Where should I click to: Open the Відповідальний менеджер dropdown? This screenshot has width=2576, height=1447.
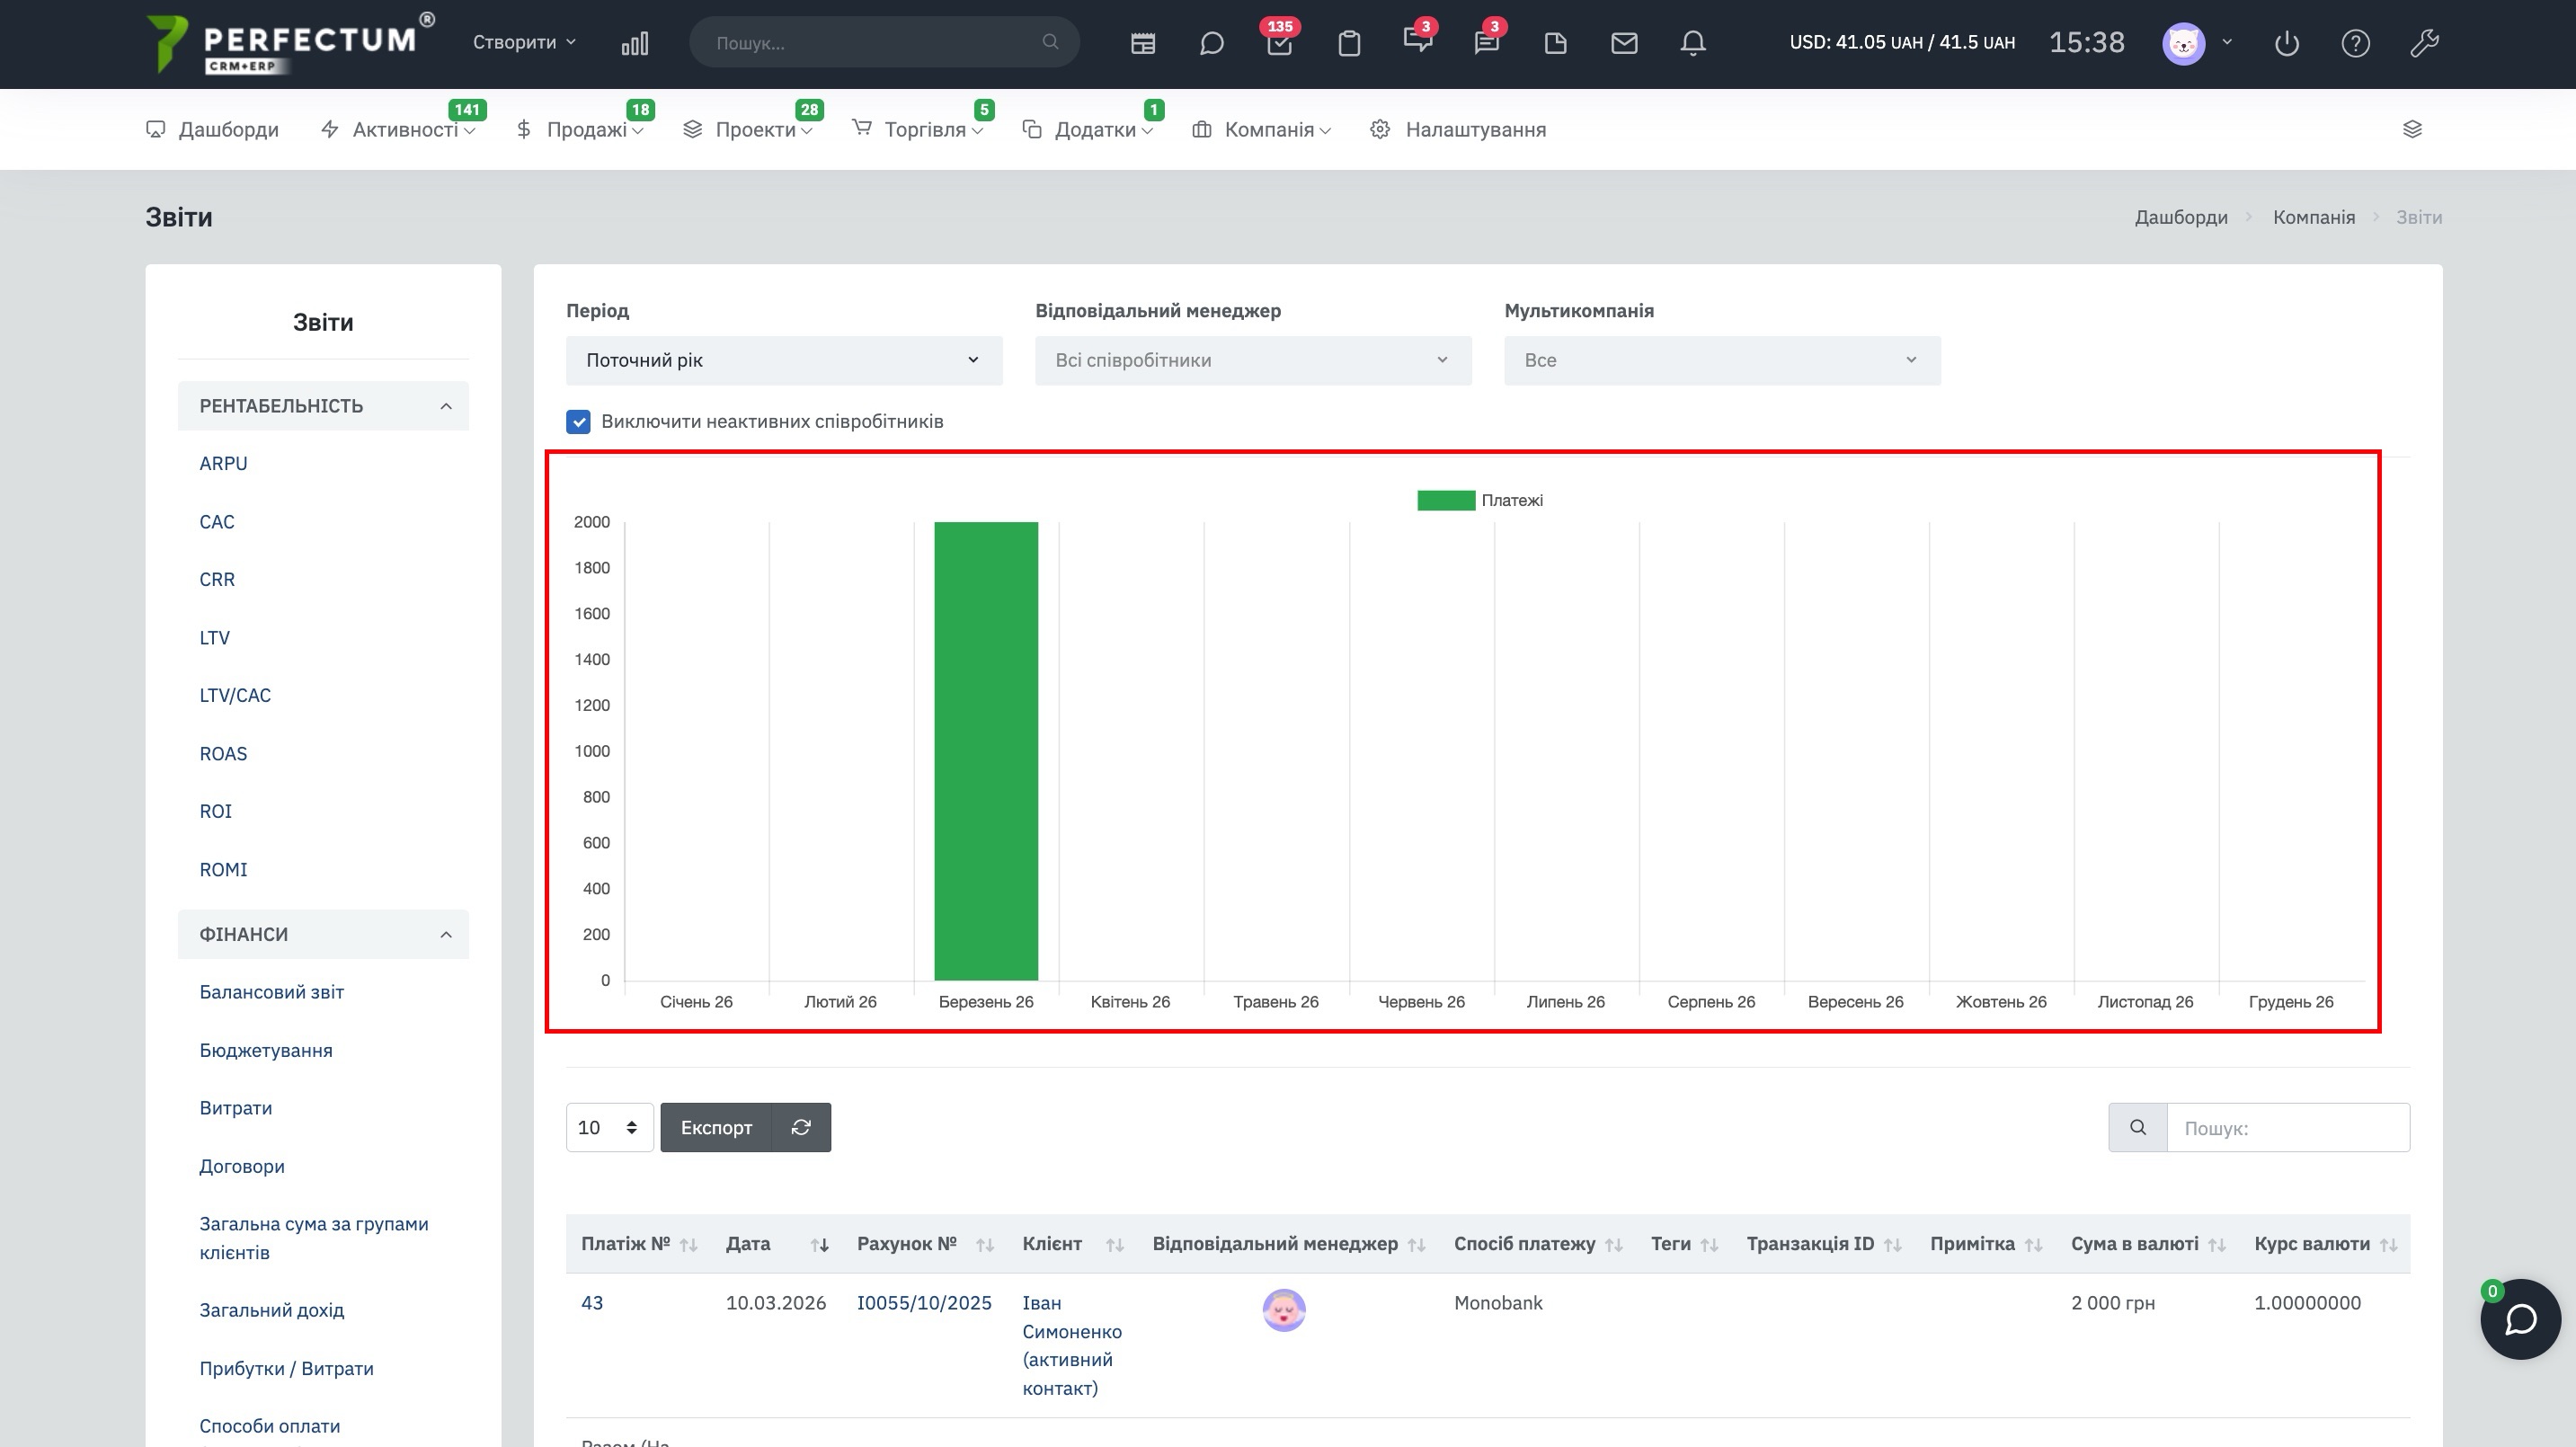click(1252, 360)
